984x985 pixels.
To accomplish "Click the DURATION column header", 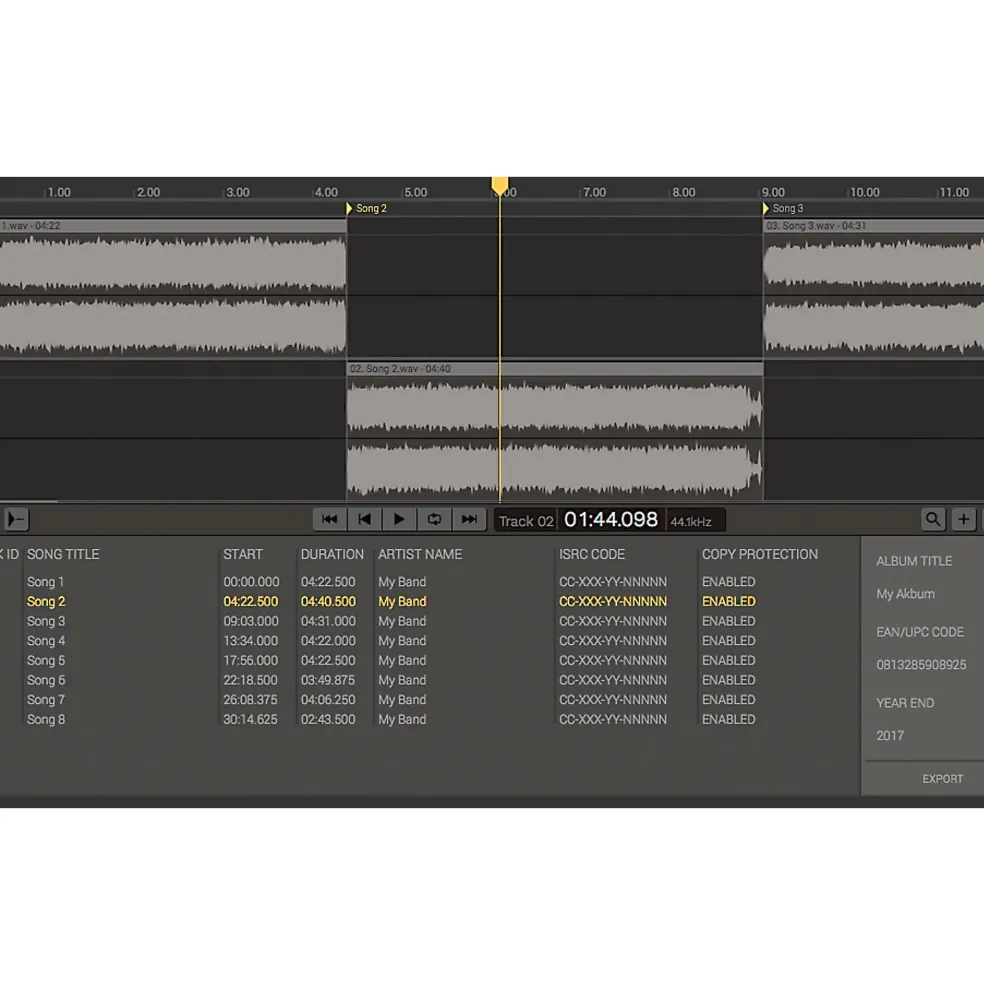I will tap(332, 554).
